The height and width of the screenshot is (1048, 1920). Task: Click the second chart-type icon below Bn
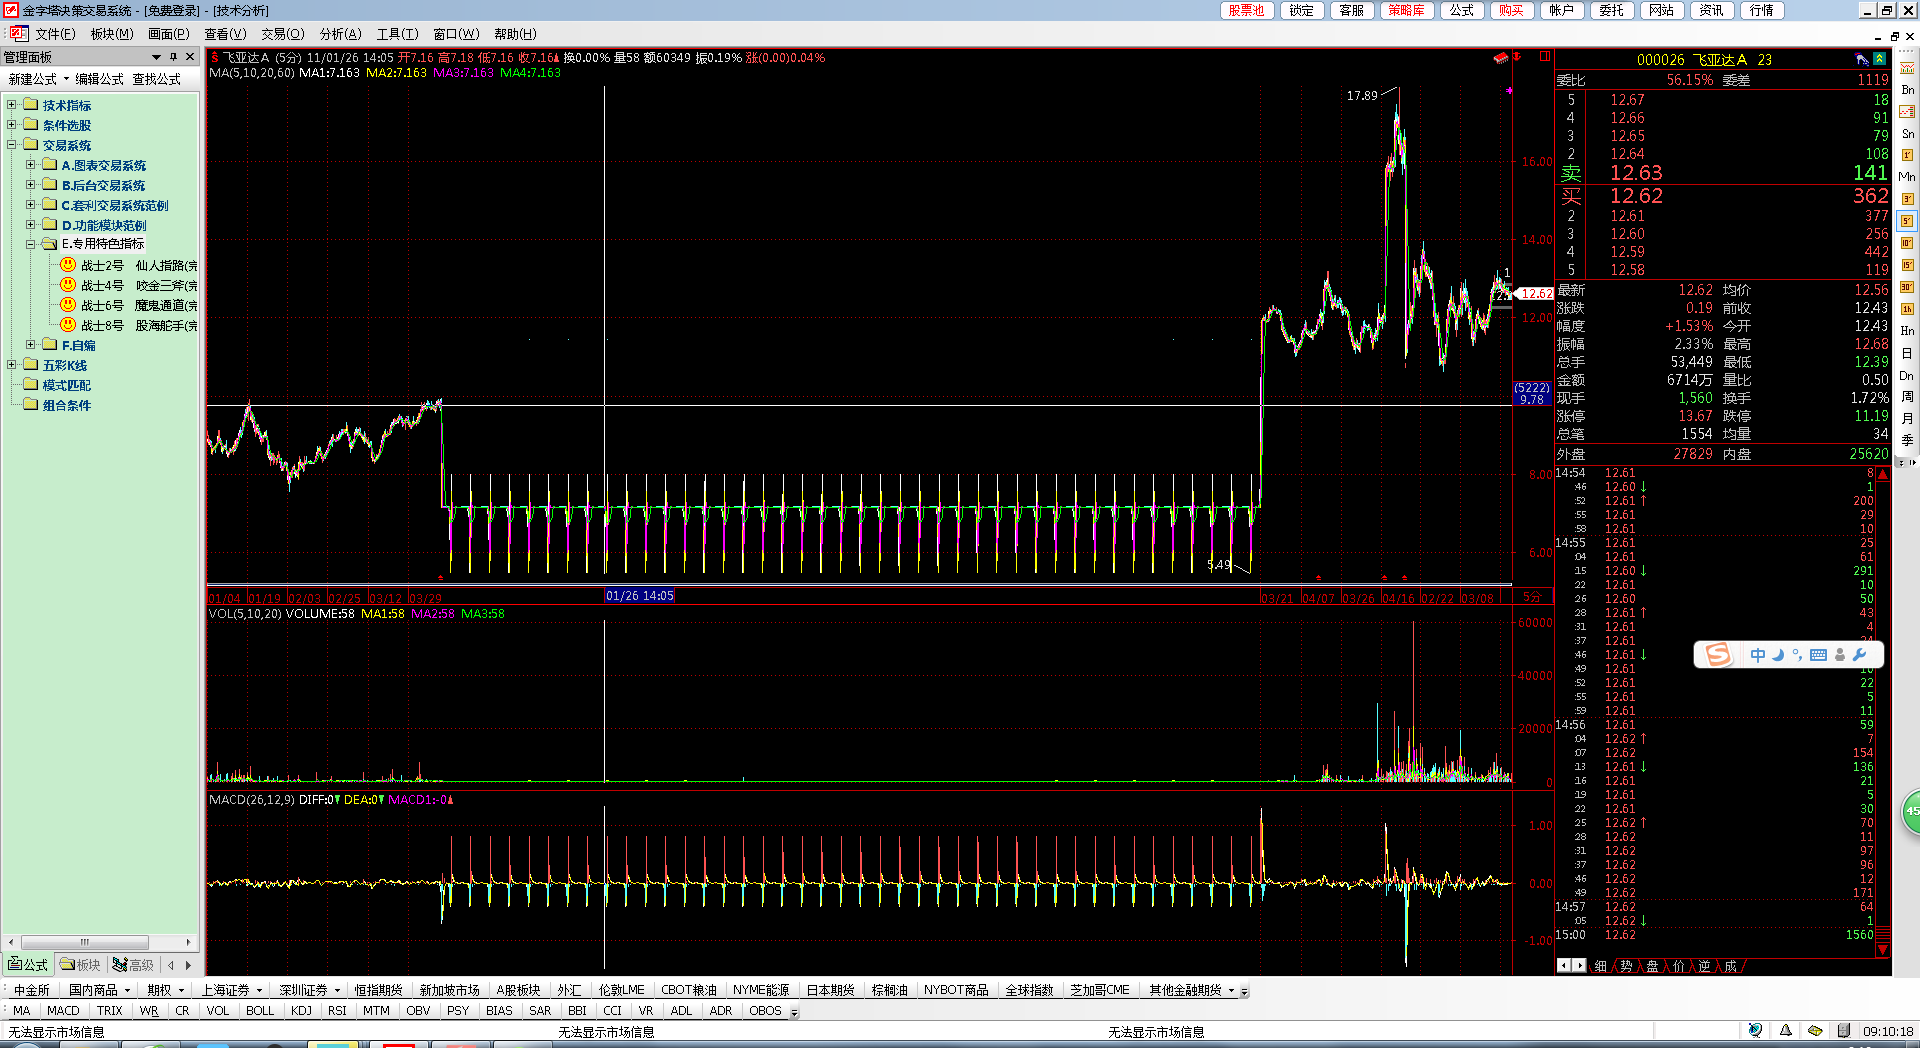click(1907, 111)
